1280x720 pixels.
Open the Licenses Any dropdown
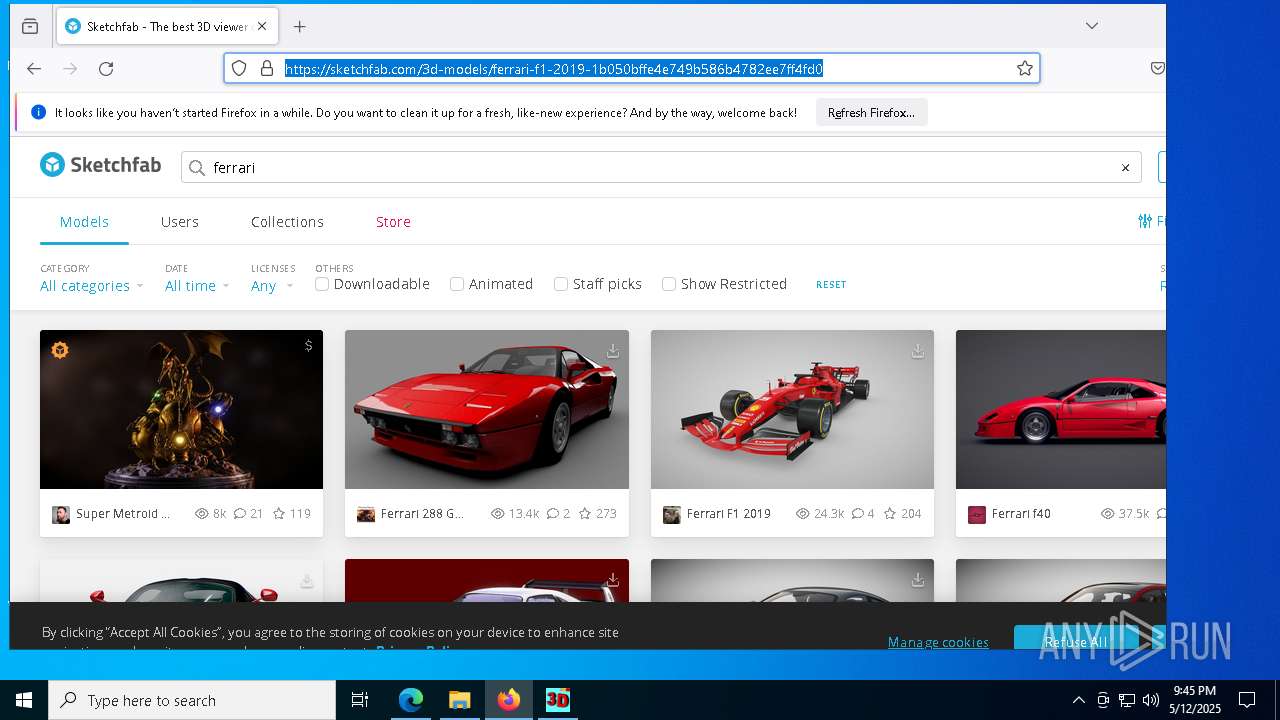click(272, 286)
